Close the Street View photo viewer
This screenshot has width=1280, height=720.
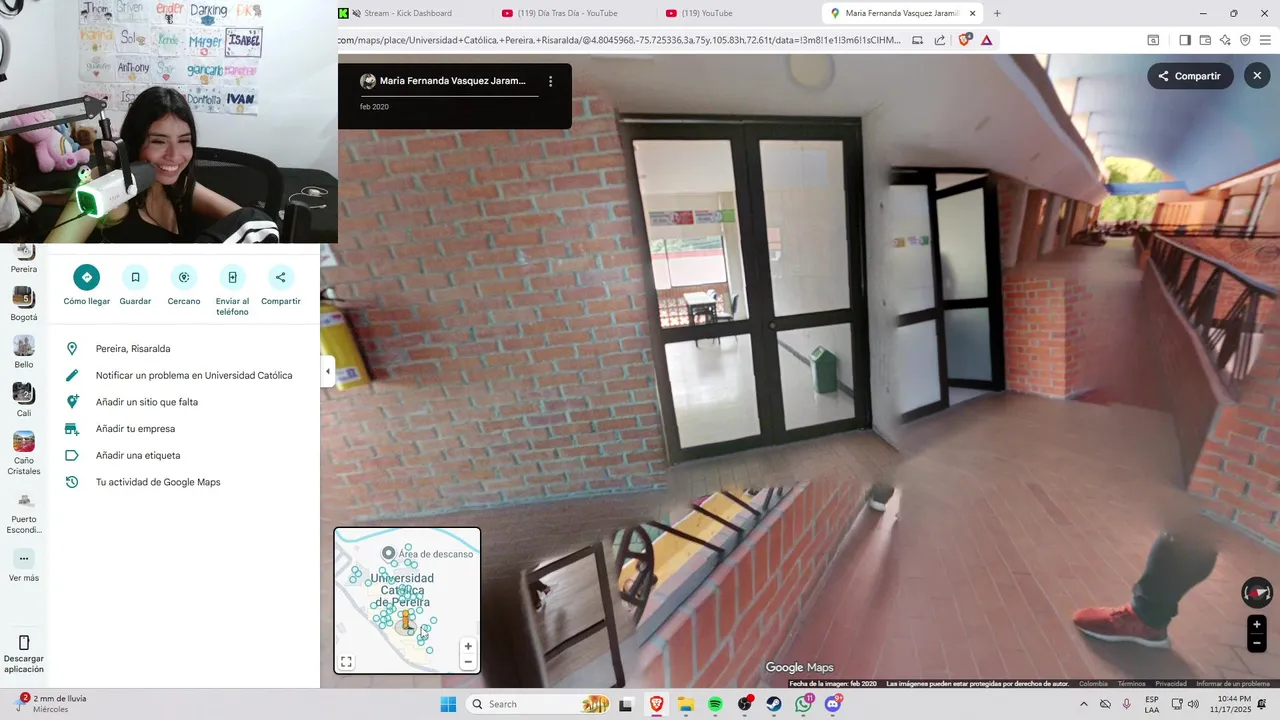[x=1257, y=76]
